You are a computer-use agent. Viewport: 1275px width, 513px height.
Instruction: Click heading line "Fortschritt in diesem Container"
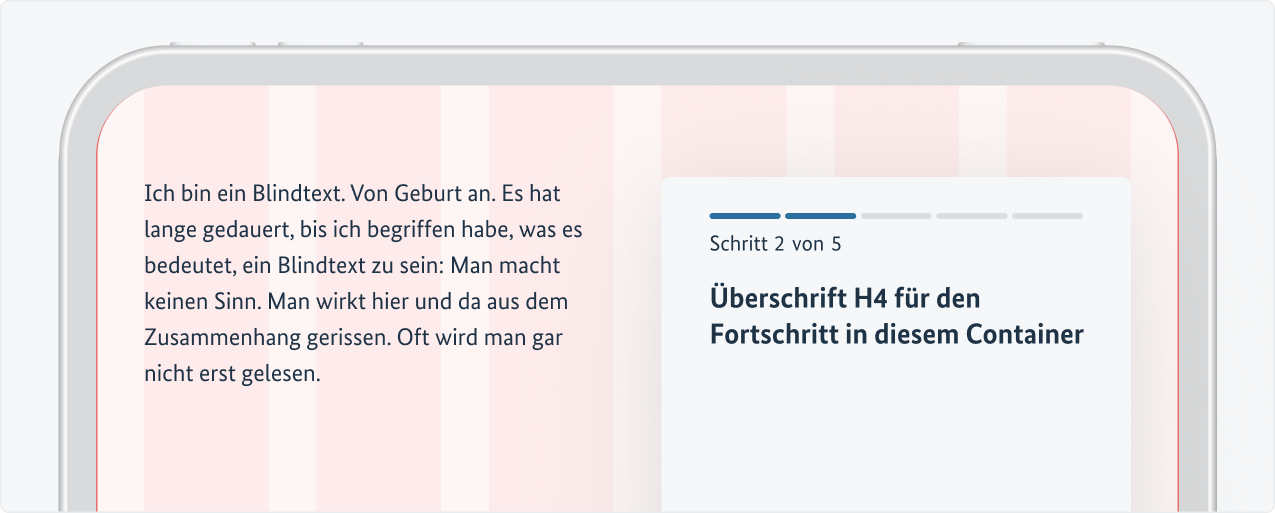[897, 335]
